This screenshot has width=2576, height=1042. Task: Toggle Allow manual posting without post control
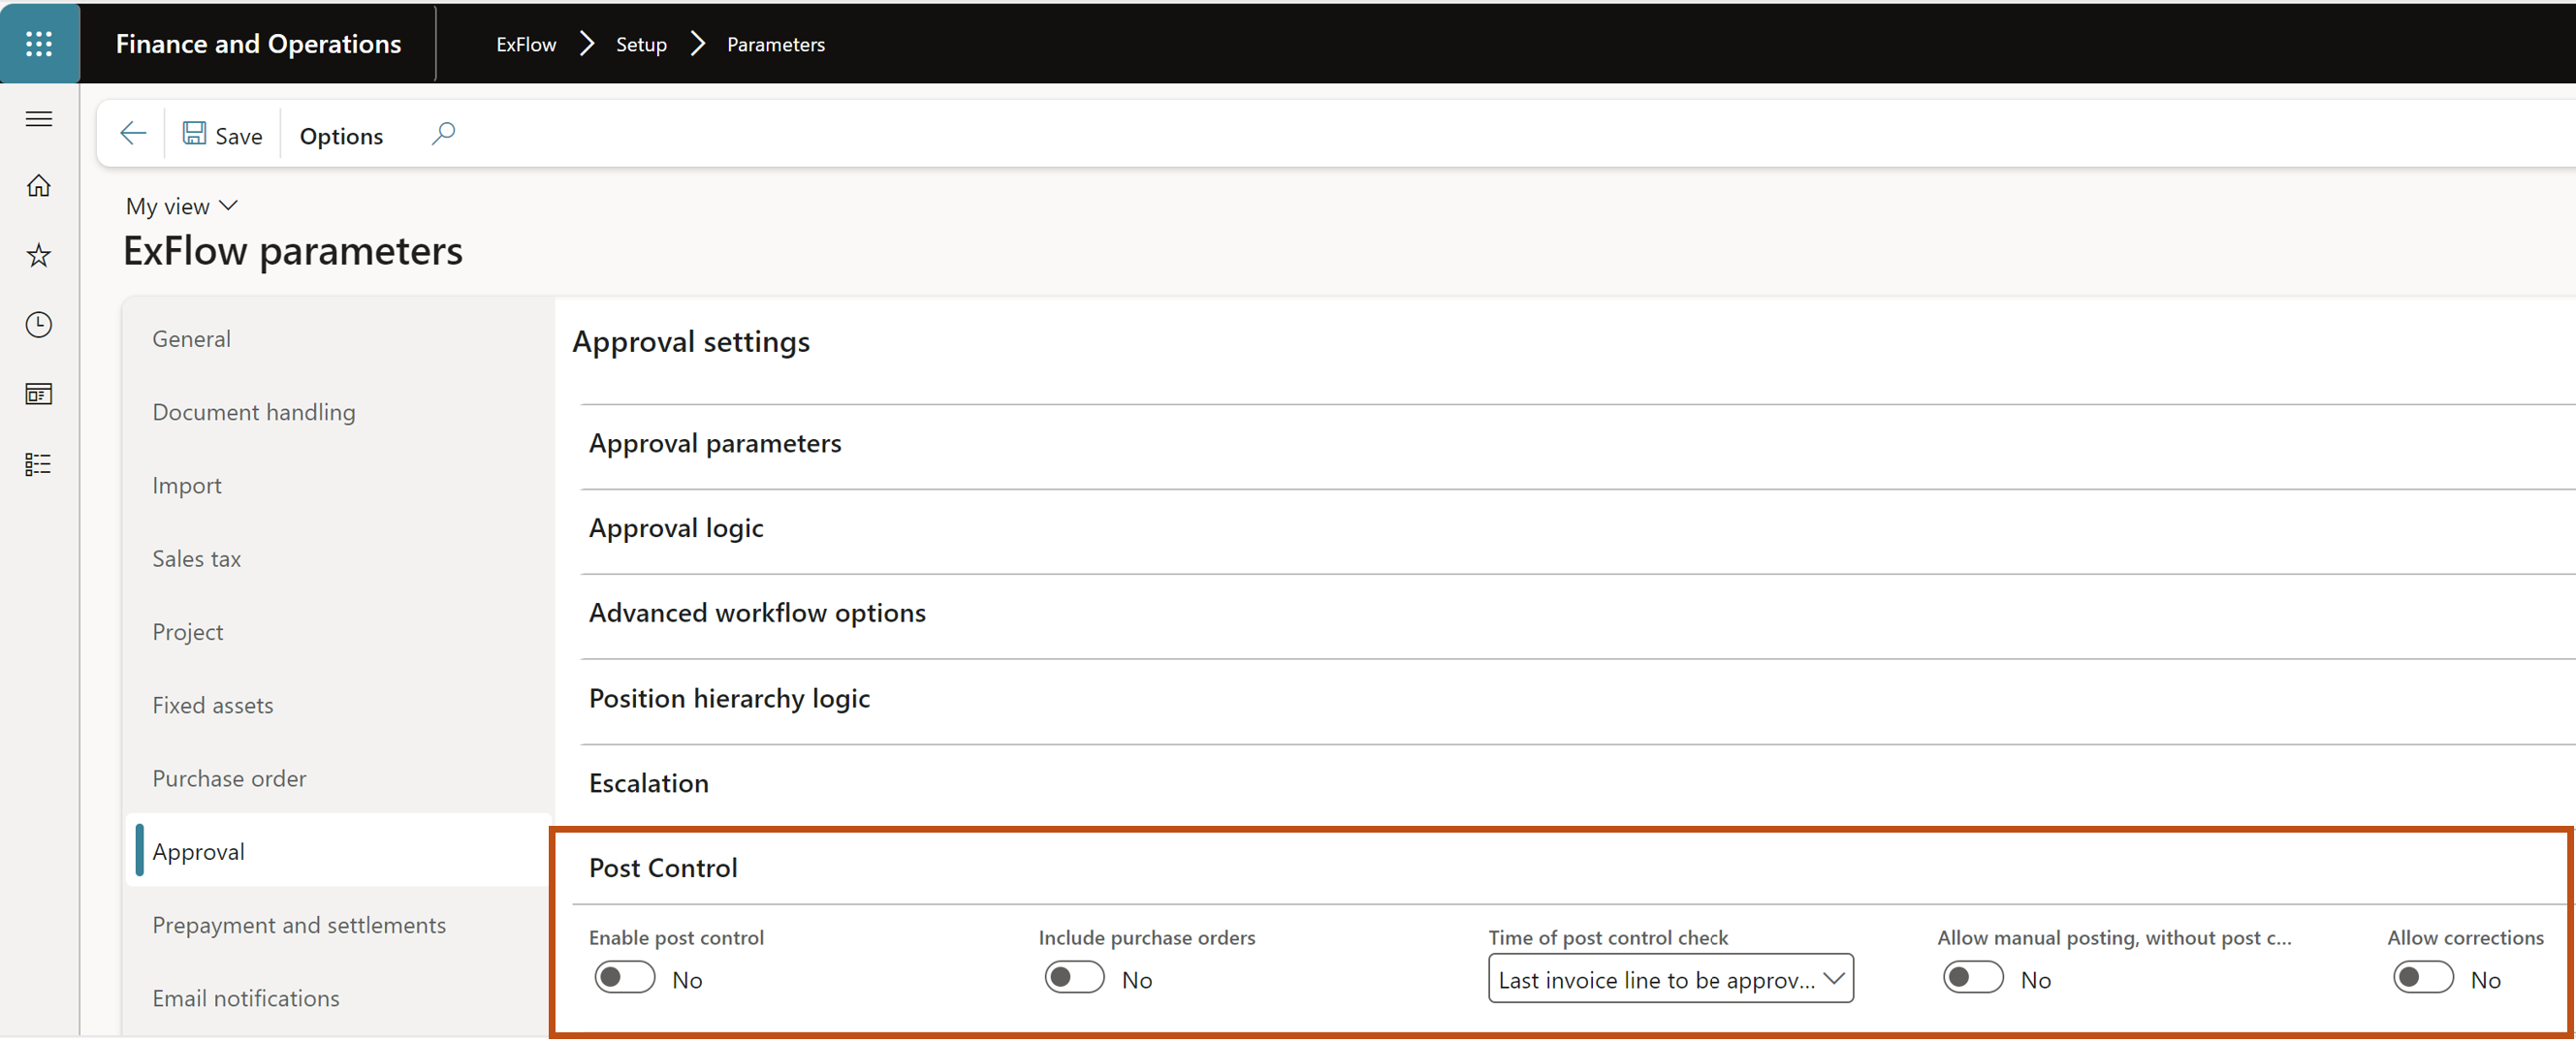coord(1973,978)
